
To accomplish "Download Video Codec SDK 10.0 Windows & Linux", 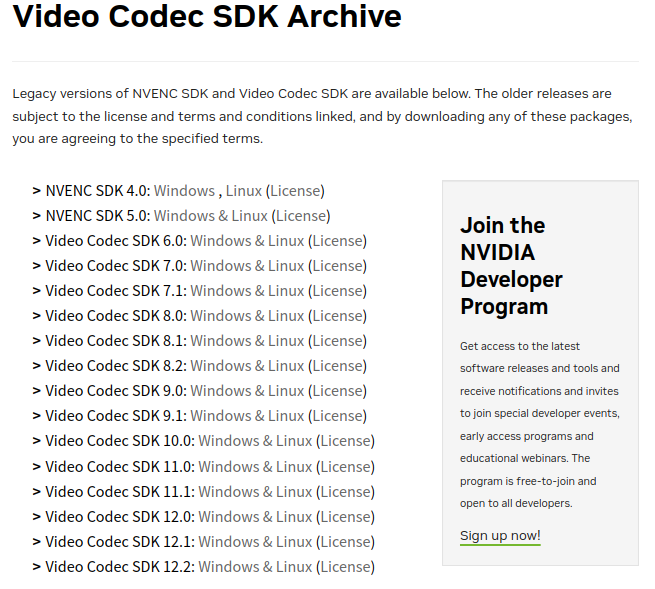I will point(255,442).
